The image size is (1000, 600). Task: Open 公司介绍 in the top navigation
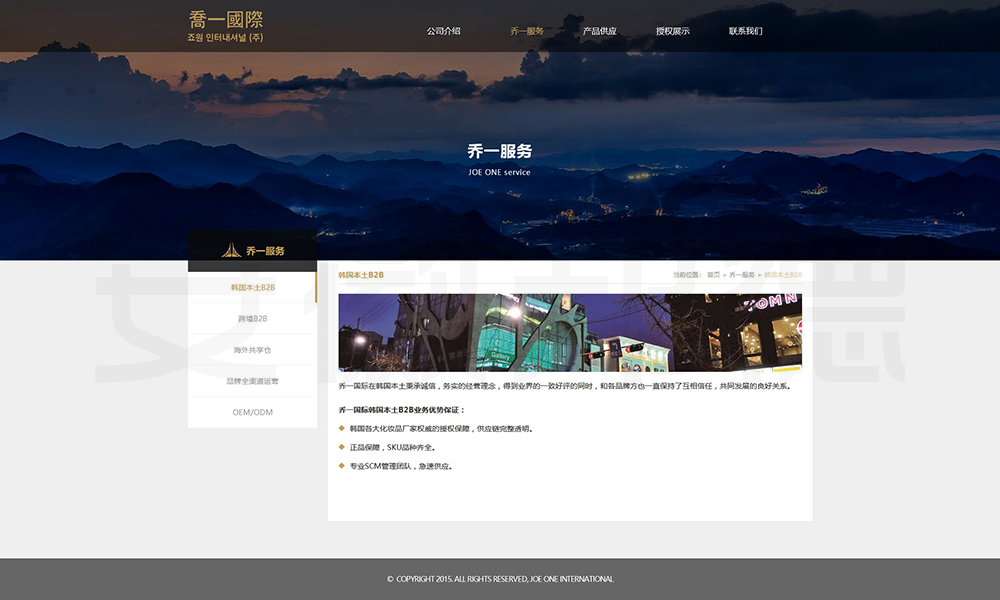click(443, 31)
